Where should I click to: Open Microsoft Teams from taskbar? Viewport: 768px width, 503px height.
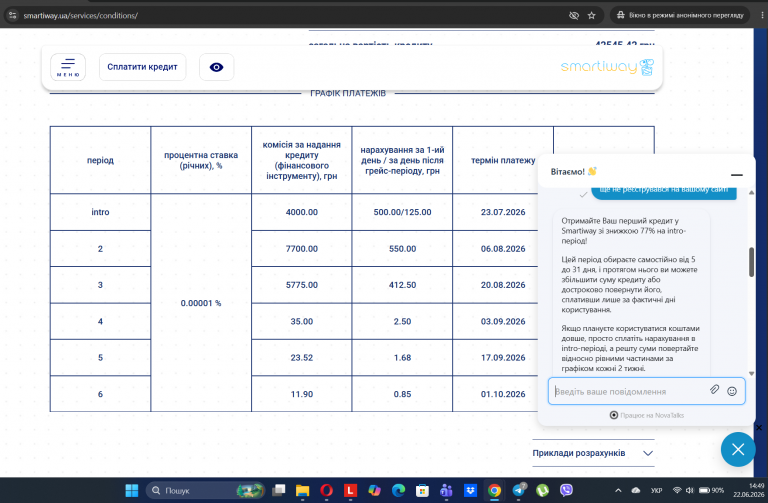click(446, 490)
